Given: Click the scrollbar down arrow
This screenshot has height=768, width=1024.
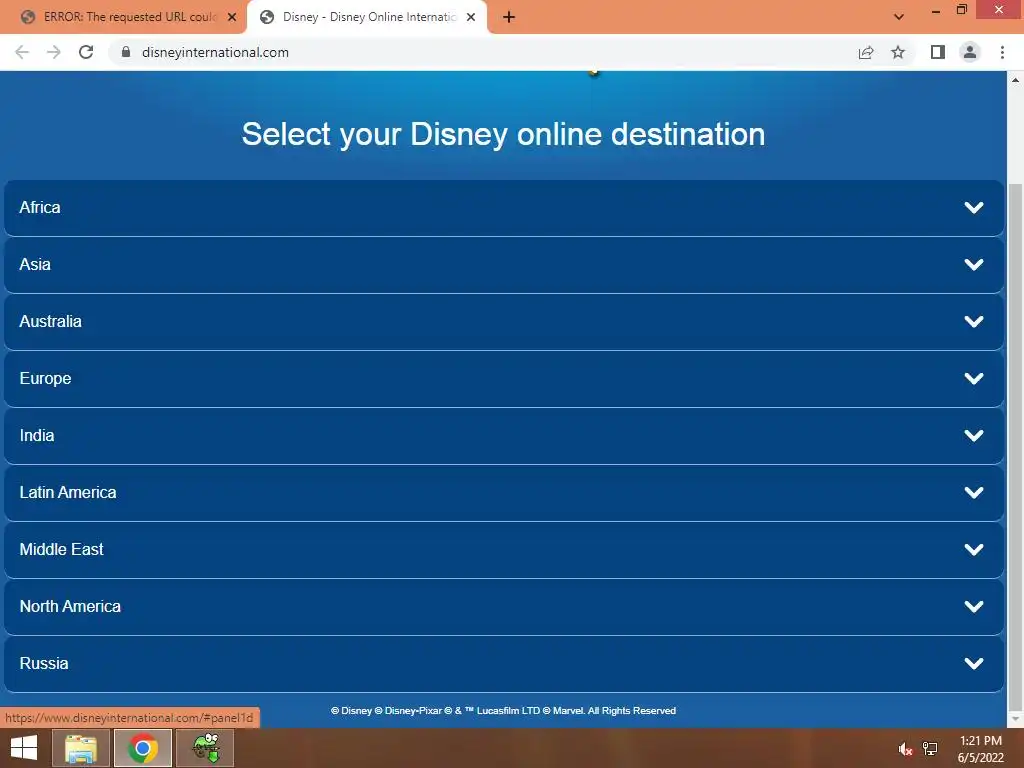Looking at the screenshot, I should click(x=1015, y=719).
